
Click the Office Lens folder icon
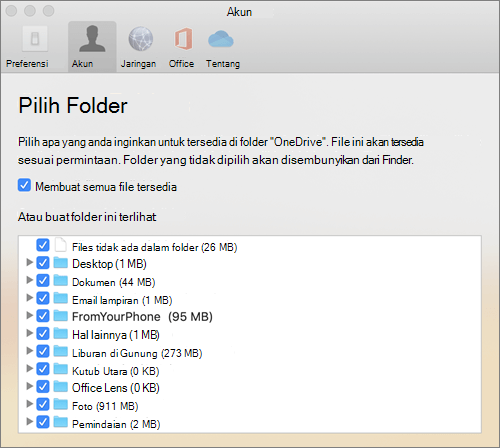(x=61, y=387)
